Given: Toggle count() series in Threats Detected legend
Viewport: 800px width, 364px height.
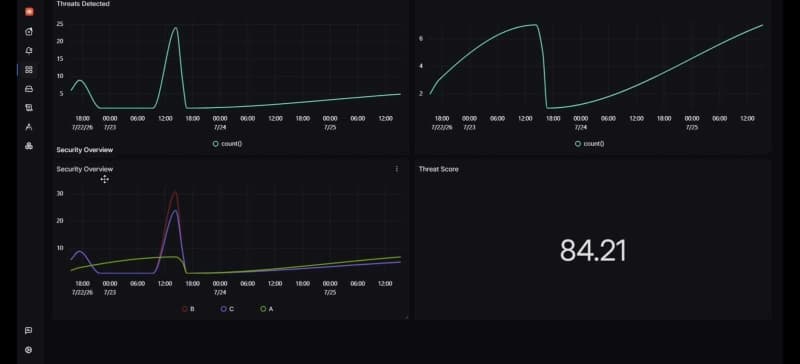Looking at the screenshot, I should 228,144.
